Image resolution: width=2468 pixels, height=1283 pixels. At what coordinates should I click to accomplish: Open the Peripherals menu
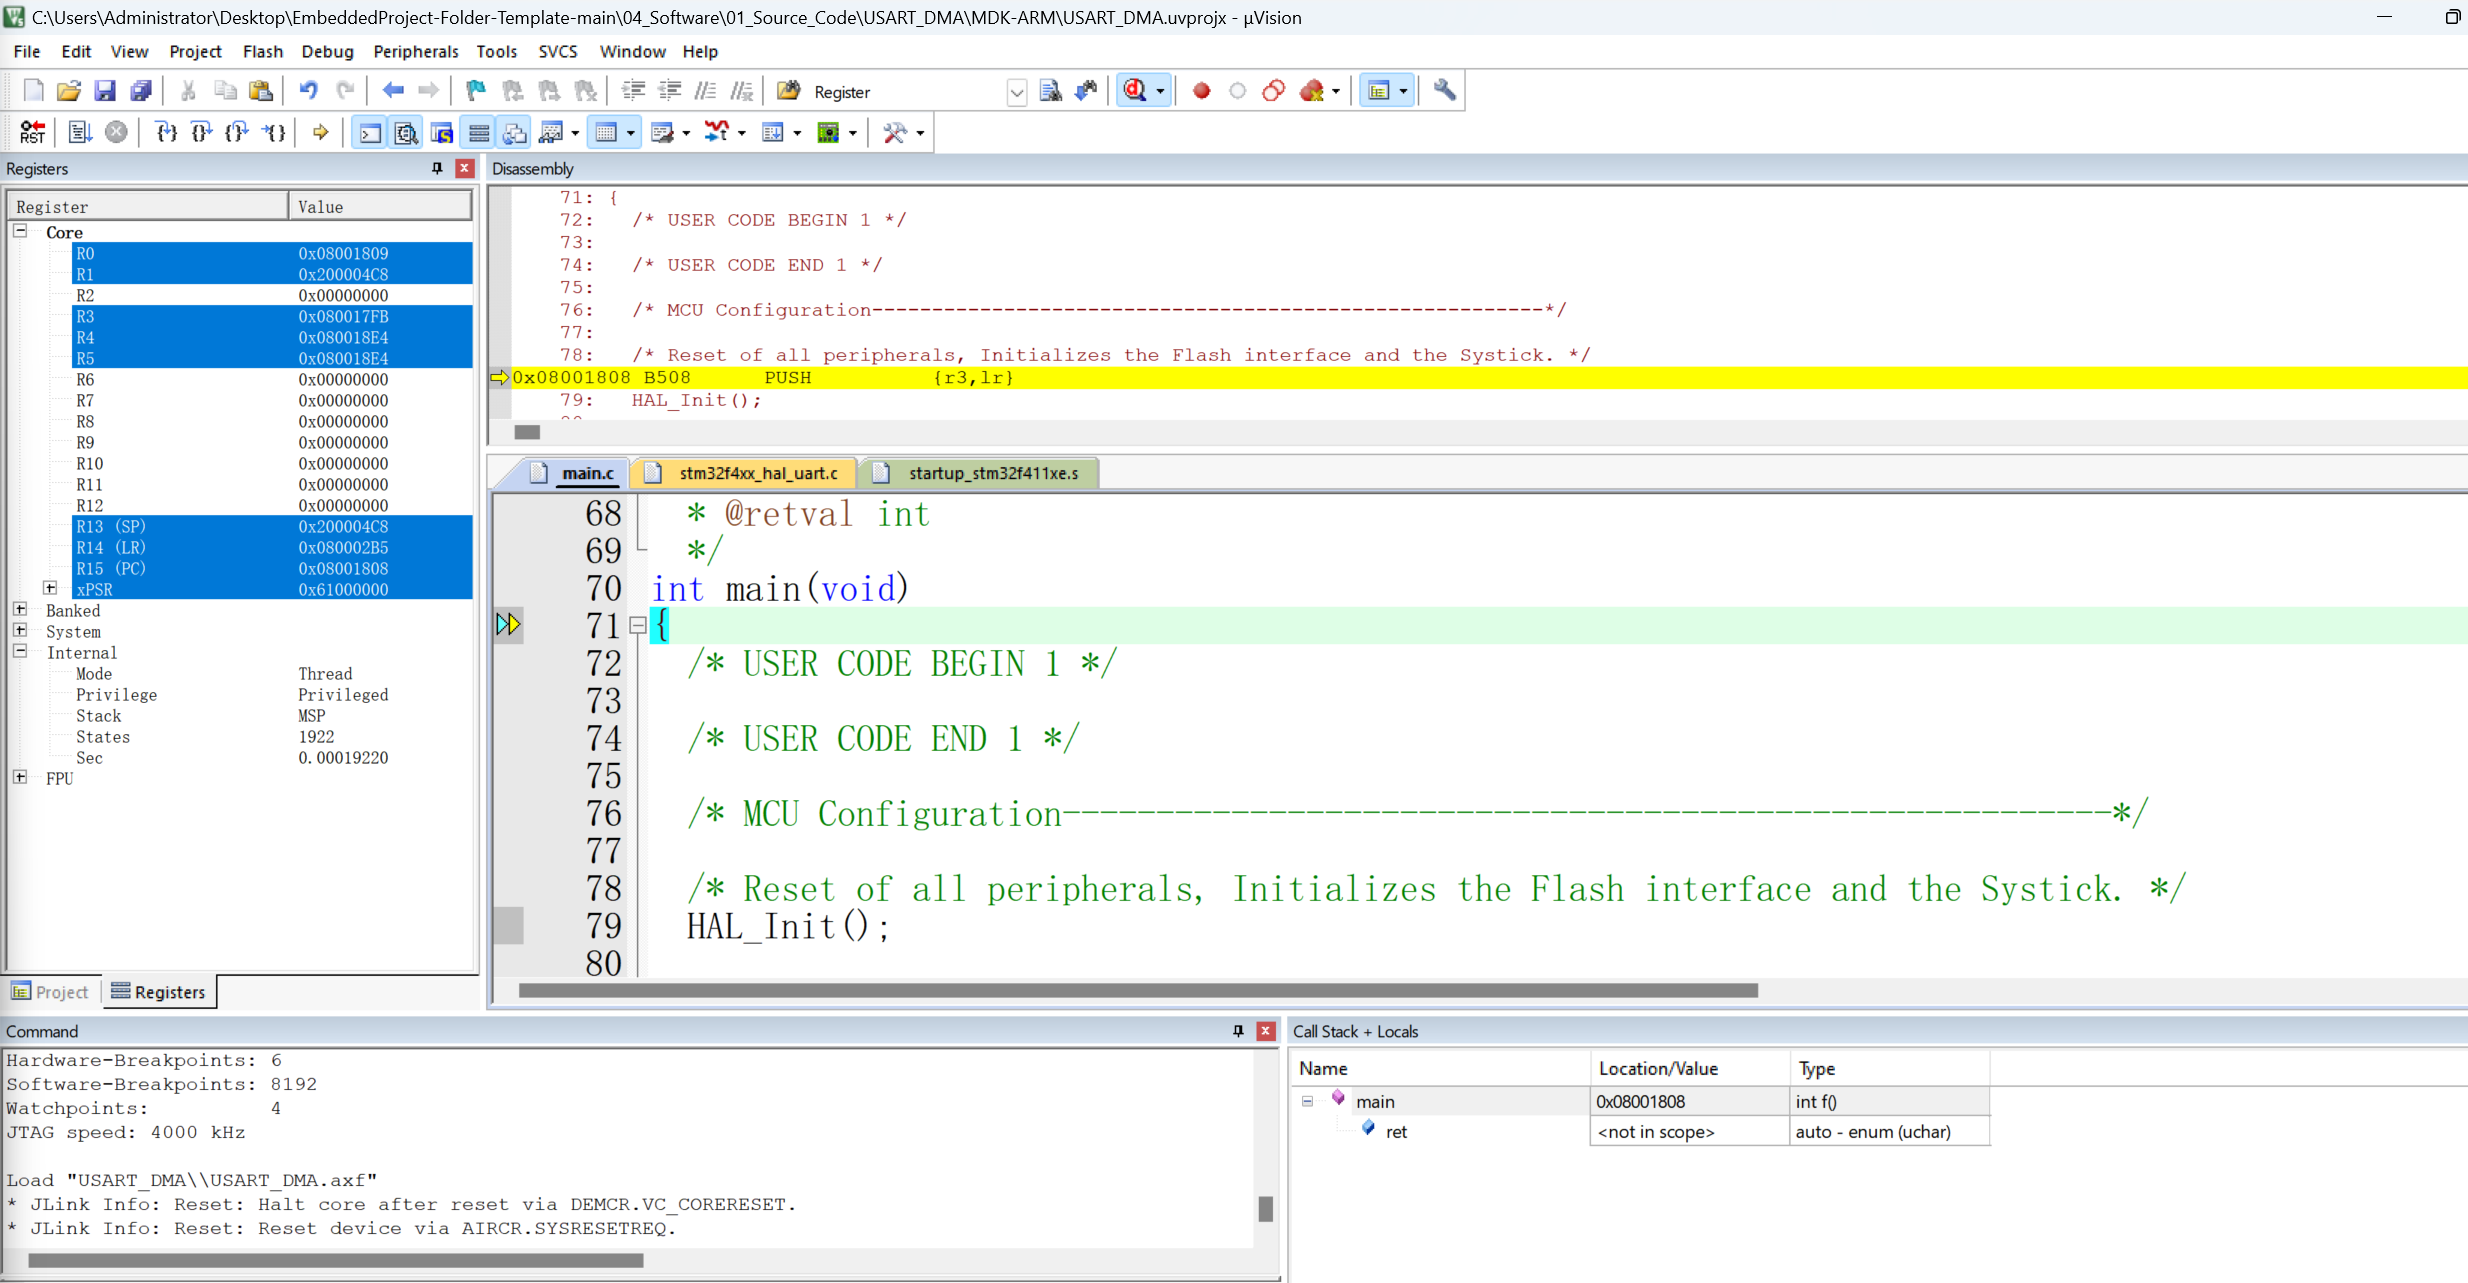415,52
